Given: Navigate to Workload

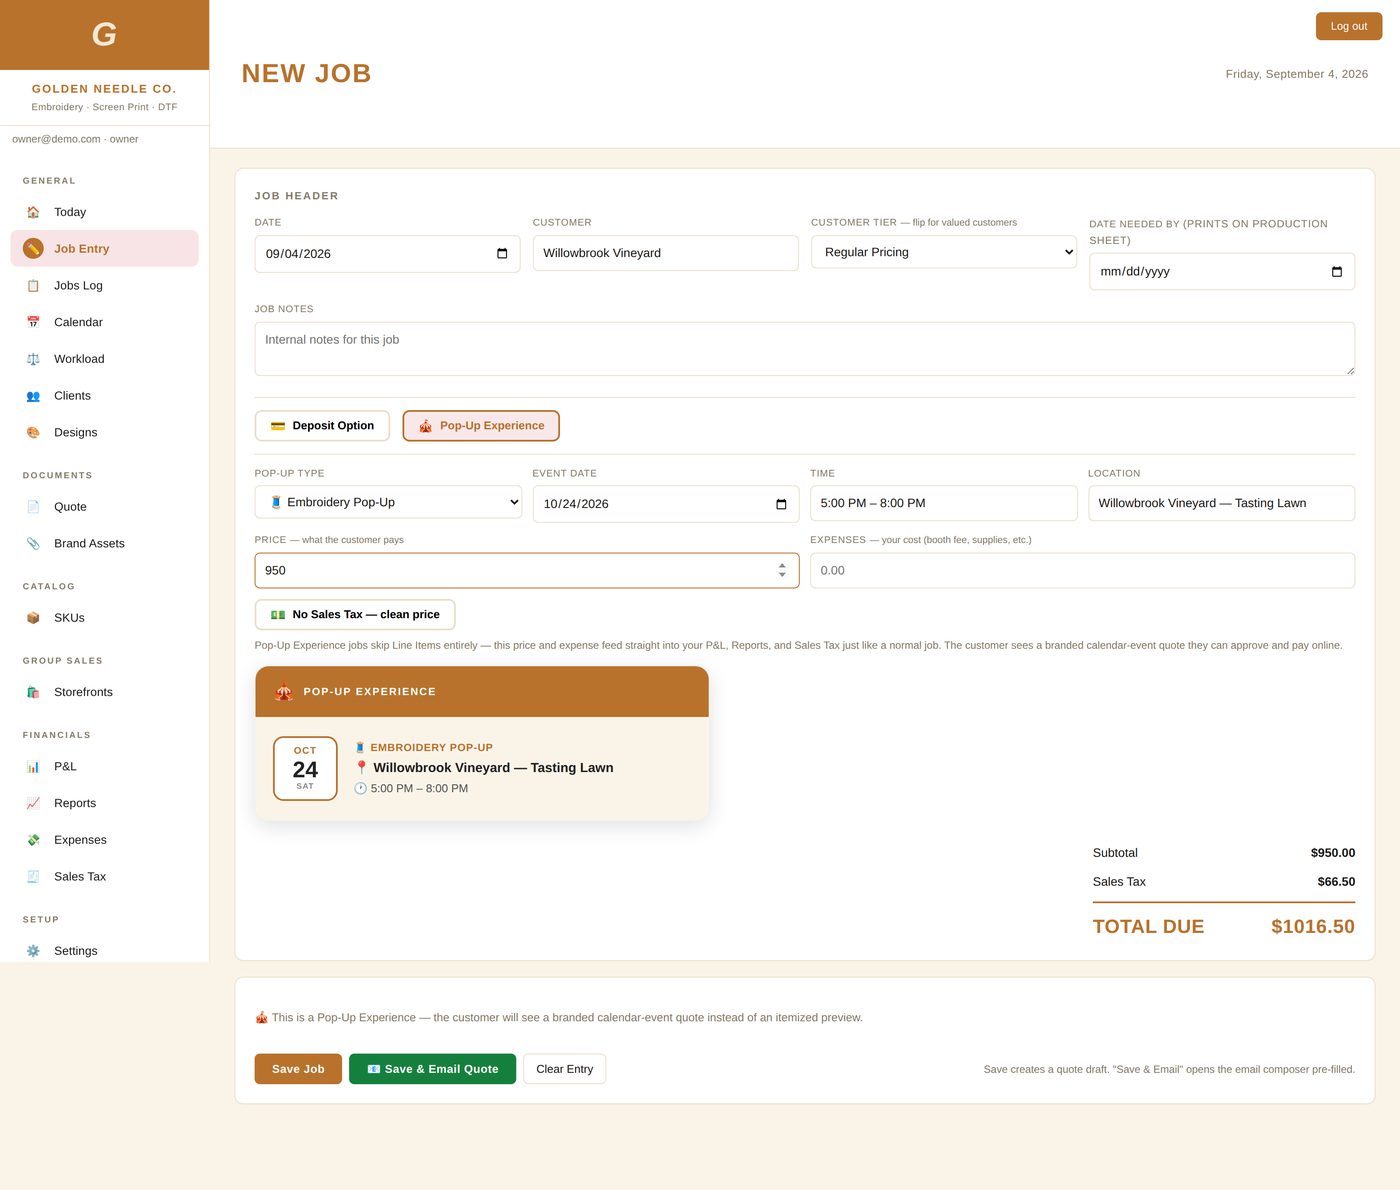Looking at the screenshot, I should [x=104, y=359].
